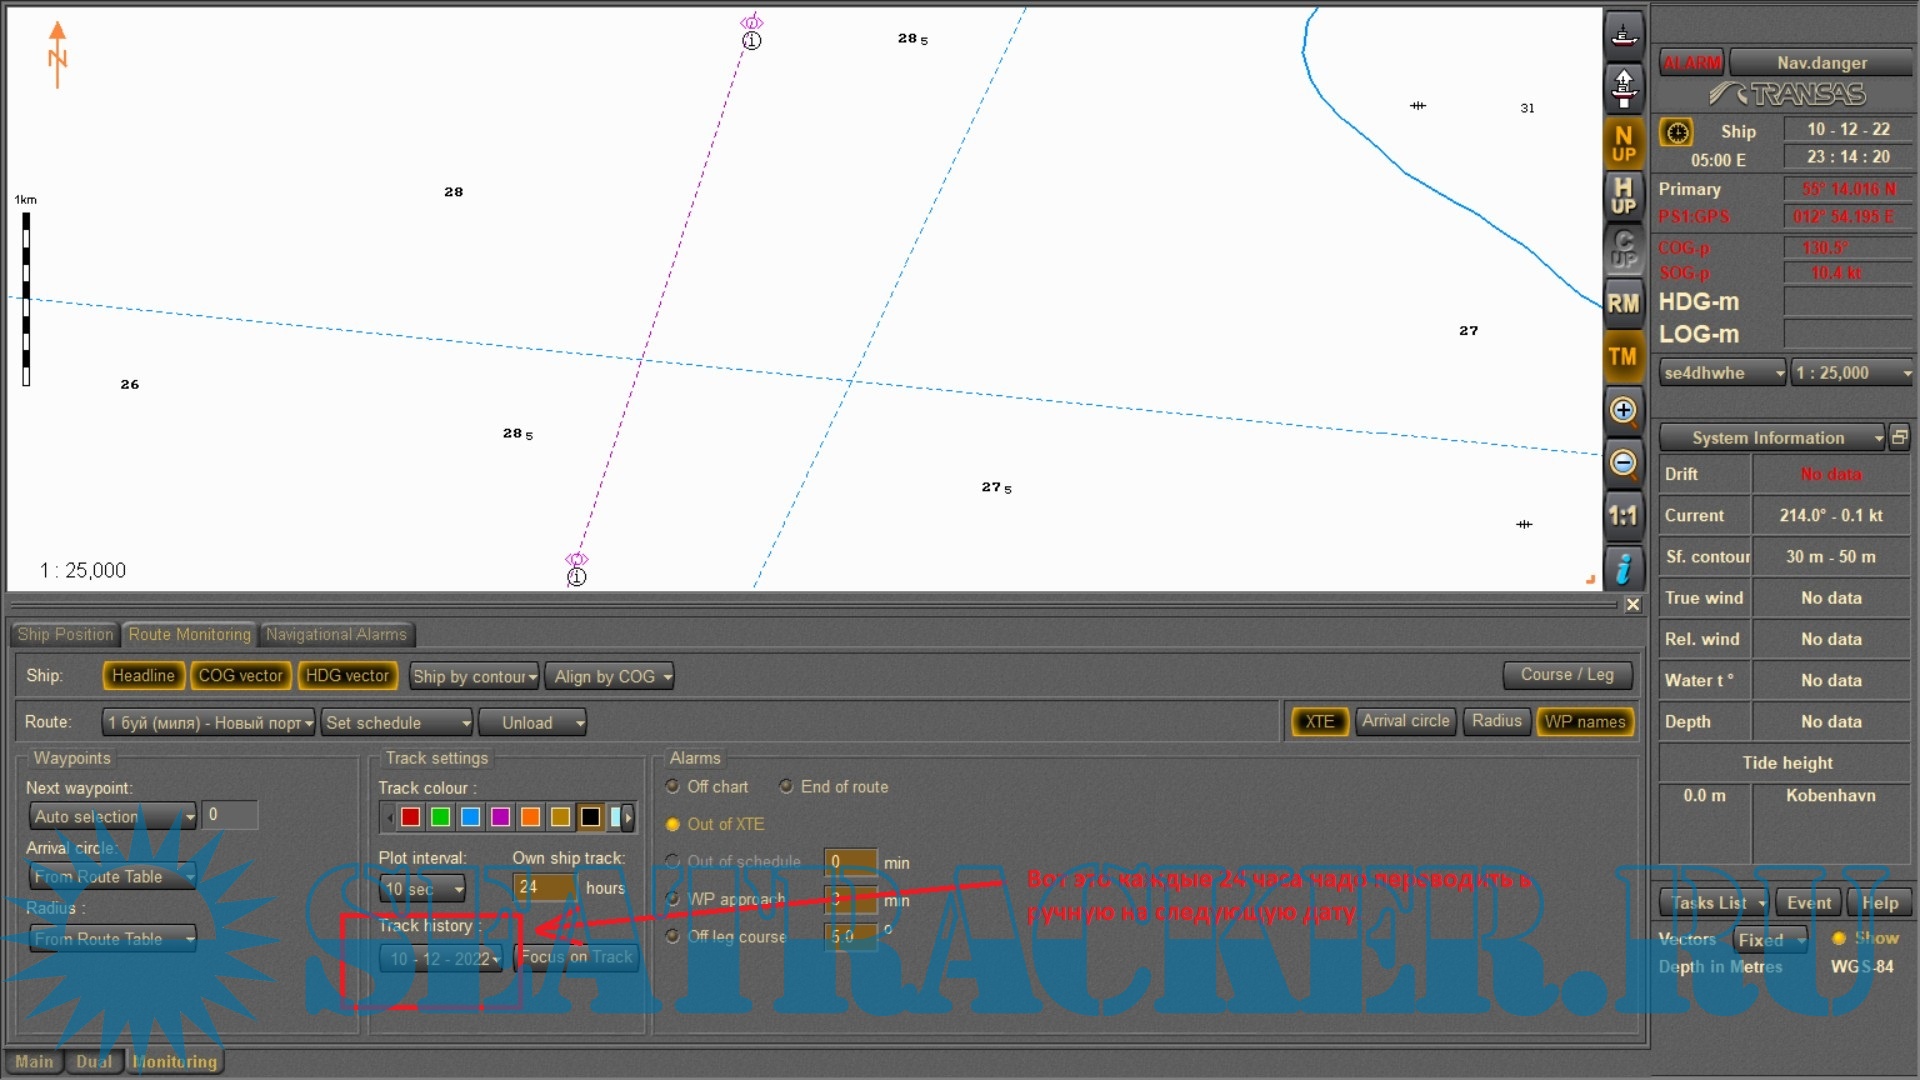The image size is (1920, 1080).
Task: Click the Own ship track hours field
Action: click(x=543, y=888)
